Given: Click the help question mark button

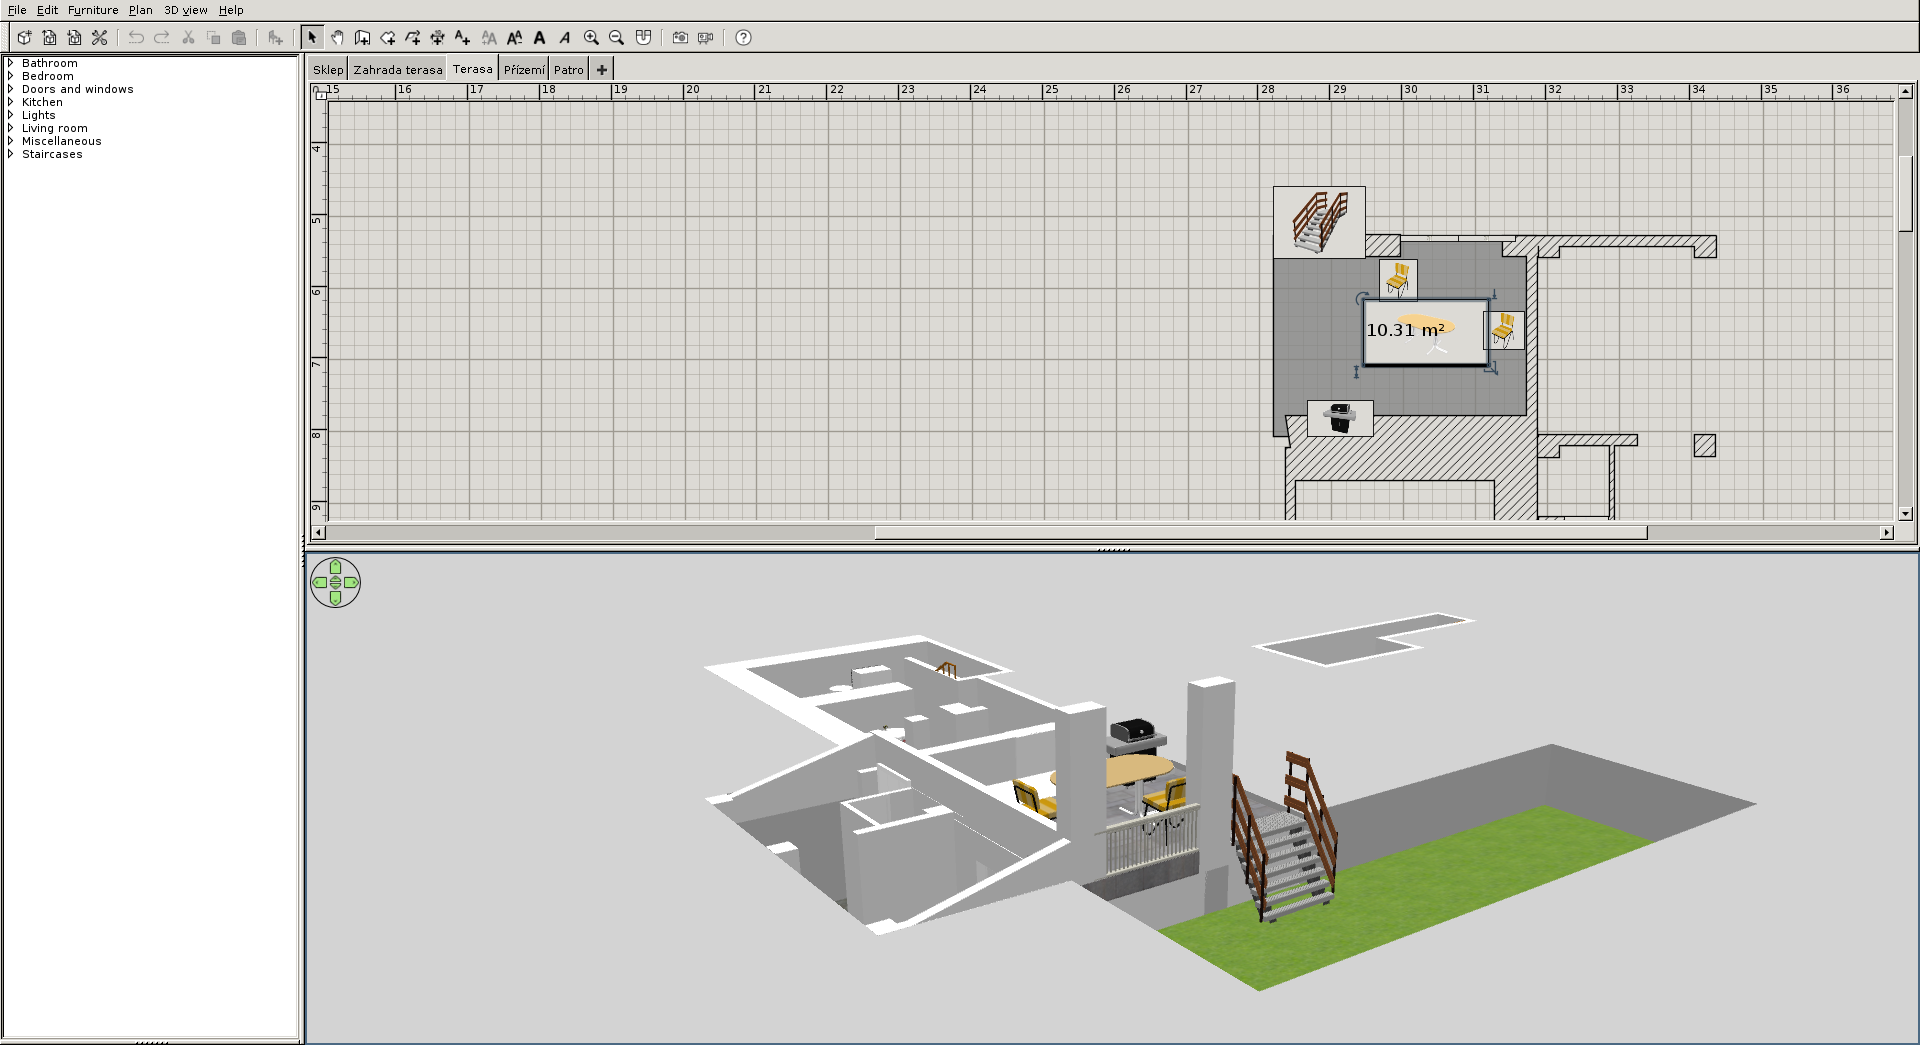Looking at the screenshot, I should 743,38.
